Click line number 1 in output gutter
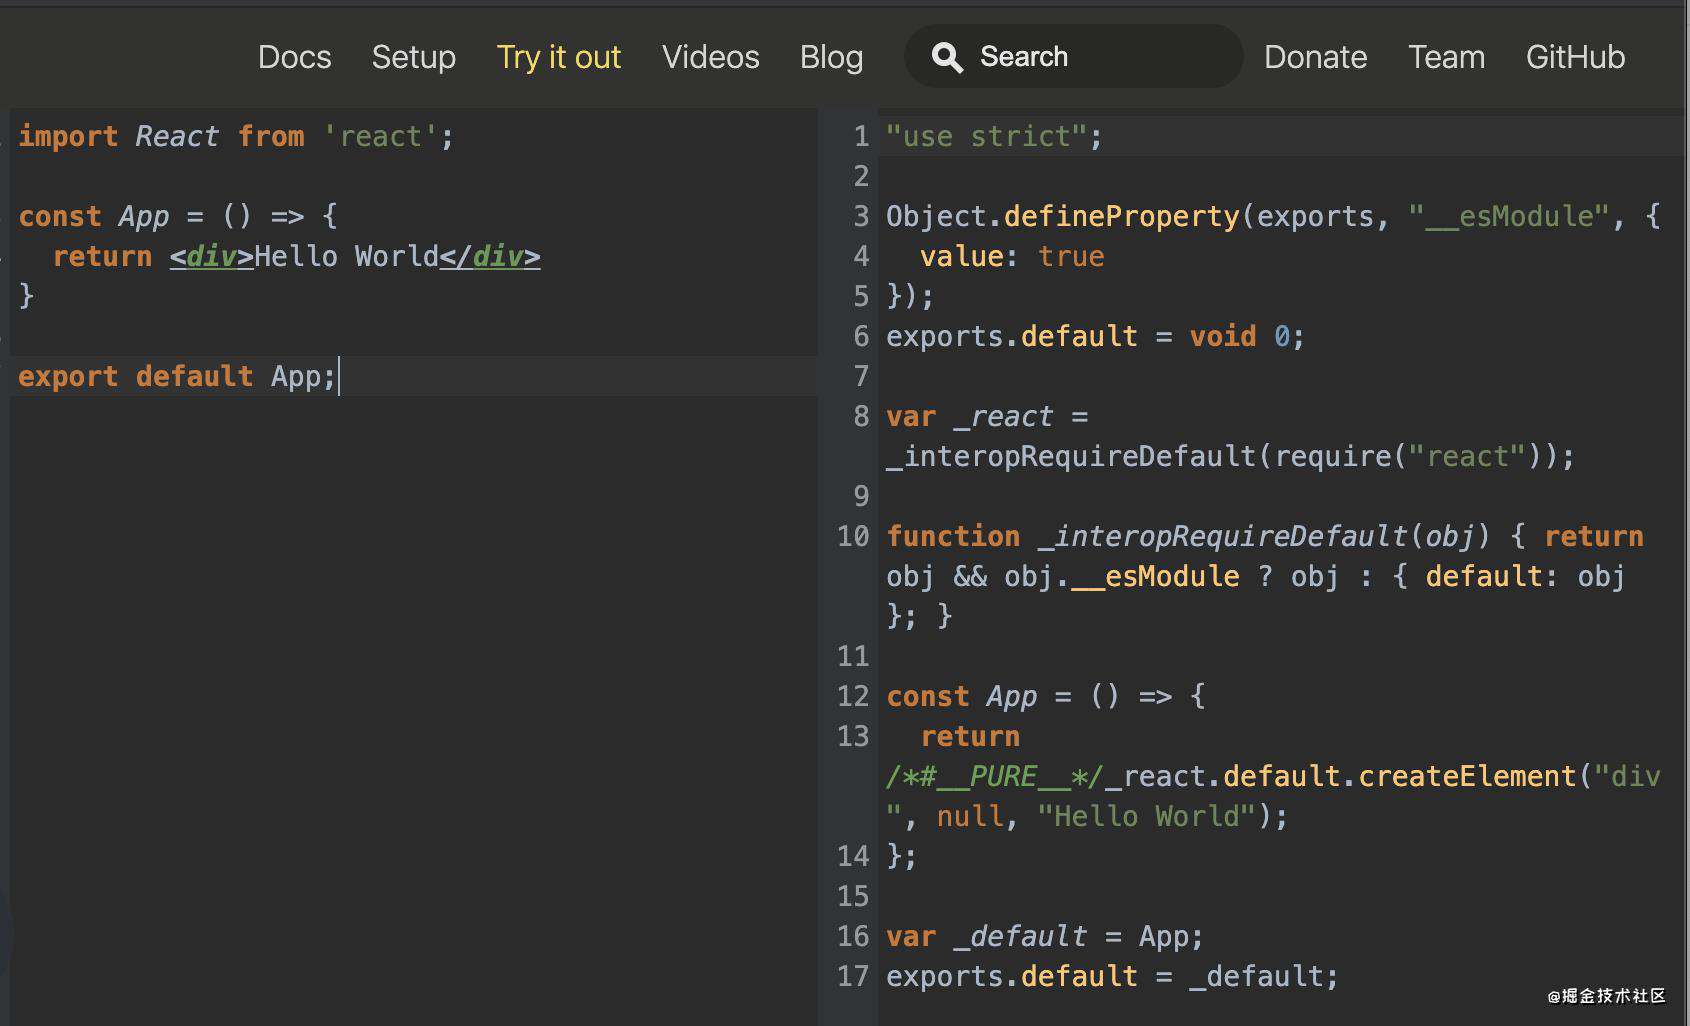This screenshot has width=1690, height=1026. pos(861,136)
